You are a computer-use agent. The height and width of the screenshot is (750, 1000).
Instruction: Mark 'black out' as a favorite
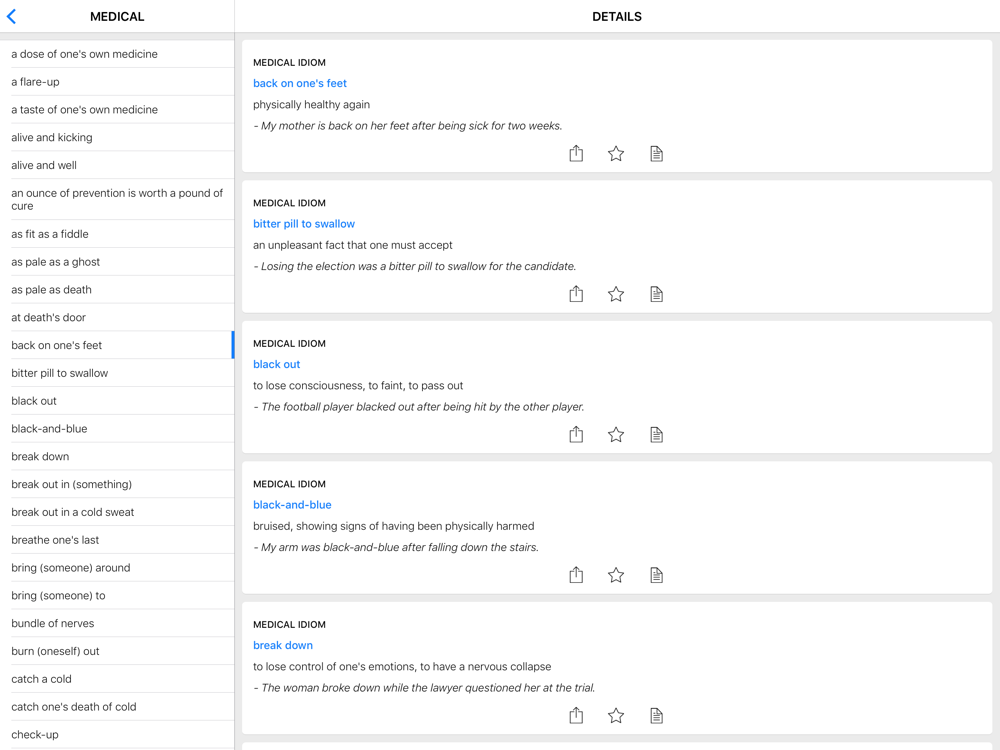(x=615, y=435)
